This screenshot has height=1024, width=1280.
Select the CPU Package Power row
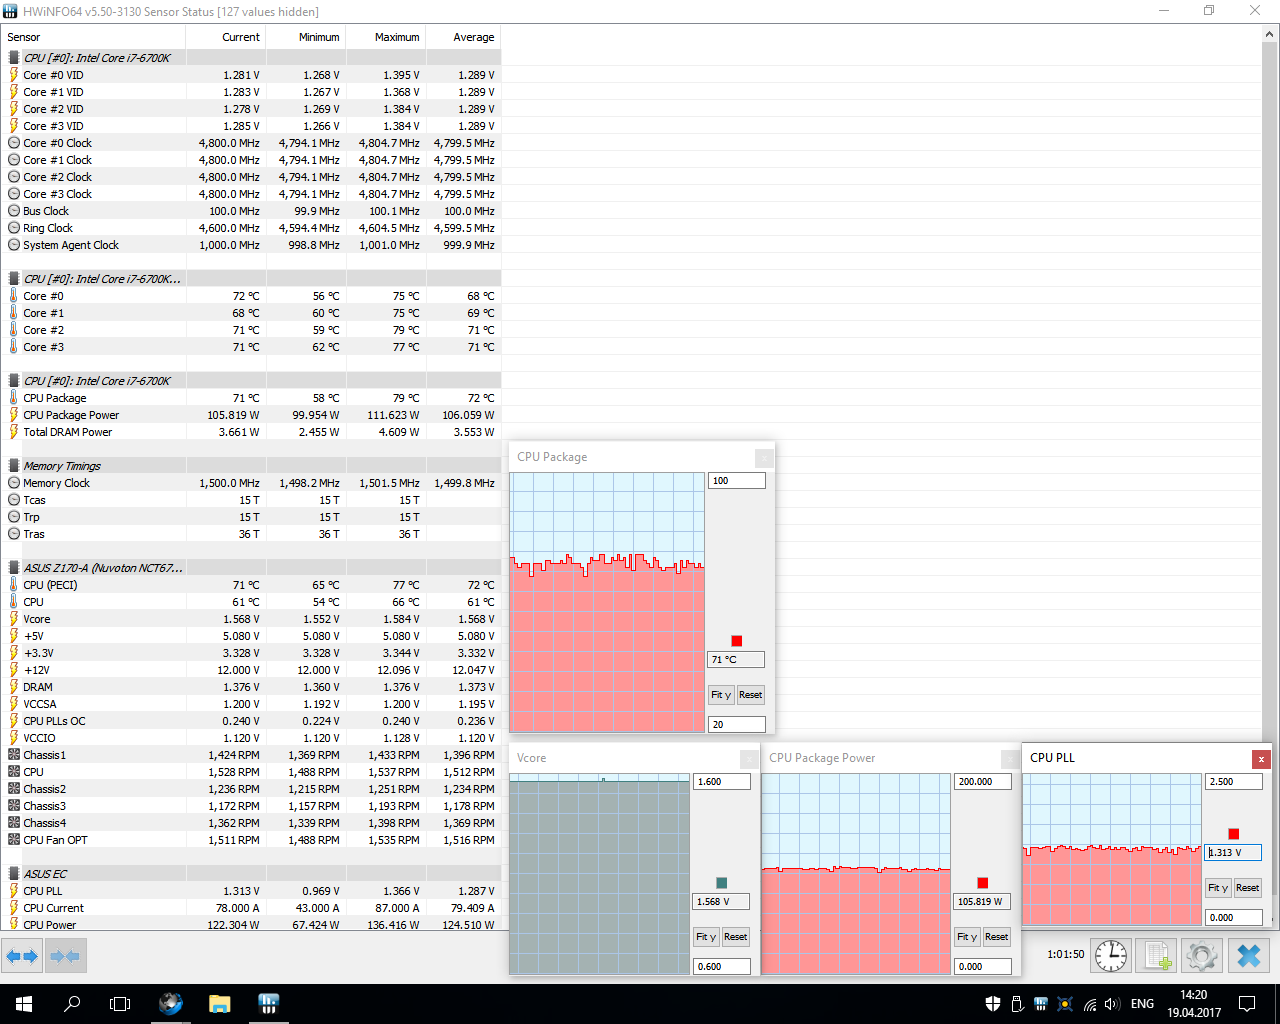click(251, 415)
